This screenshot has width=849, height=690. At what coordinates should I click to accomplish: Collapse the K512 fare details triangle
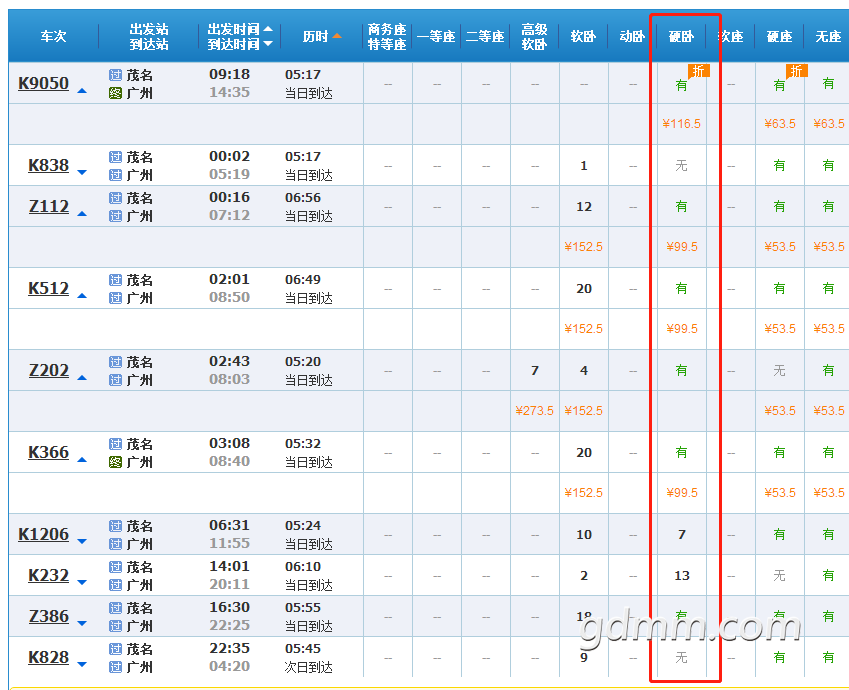(82, 296)
